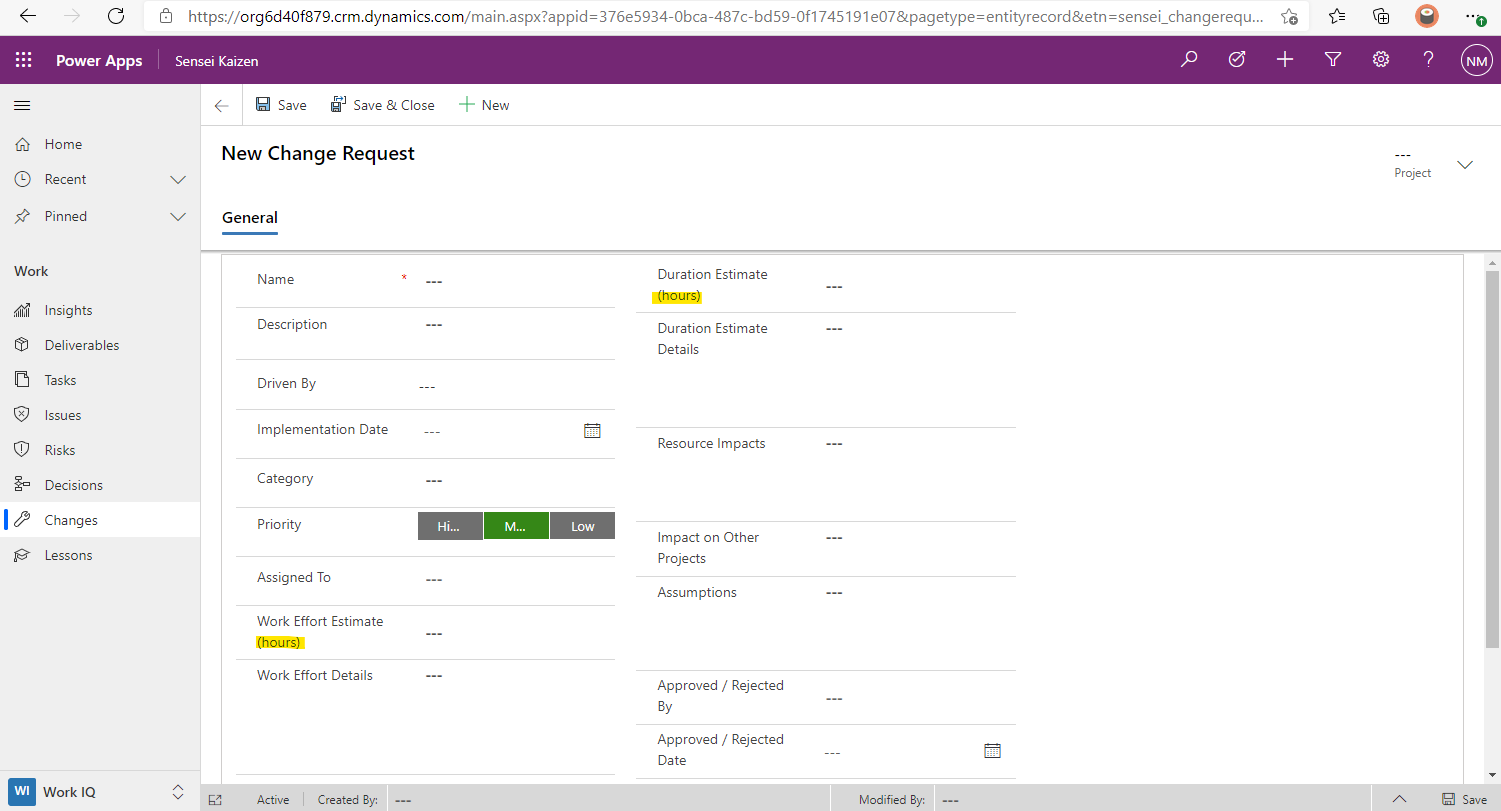The width and height of the screenshot is (1501, 811).
Task: Click the Save & Close button
Action: [383, 105]
